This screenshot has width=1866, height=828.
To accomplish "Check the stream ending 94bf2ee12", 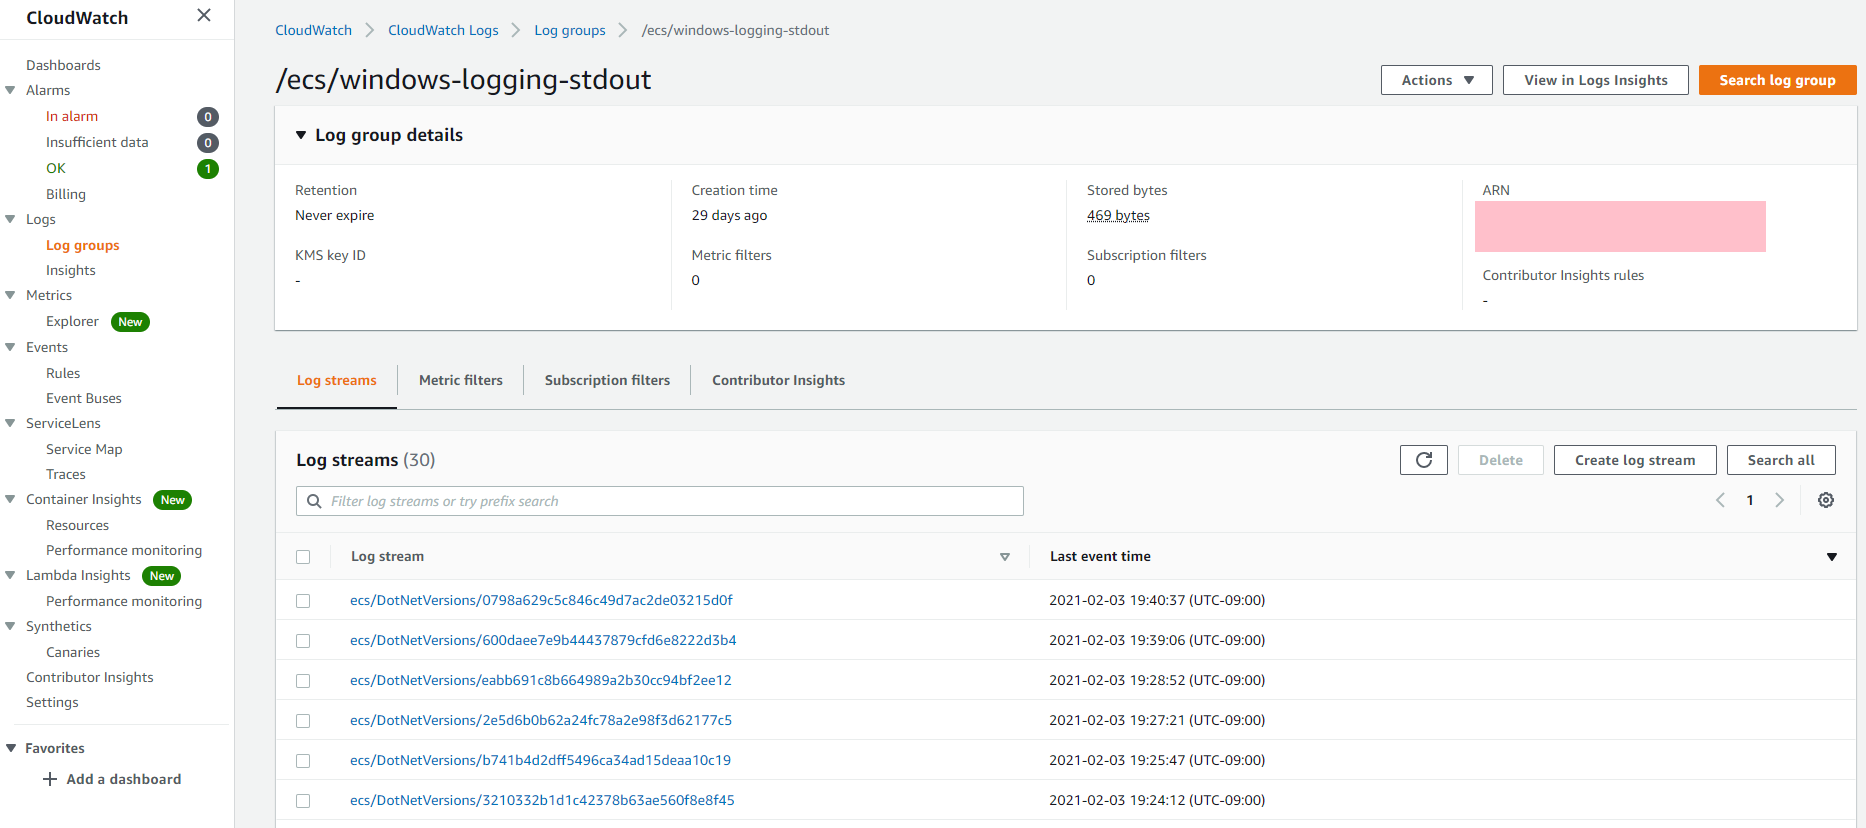I will pyautogui.click(x=303, y=681).
